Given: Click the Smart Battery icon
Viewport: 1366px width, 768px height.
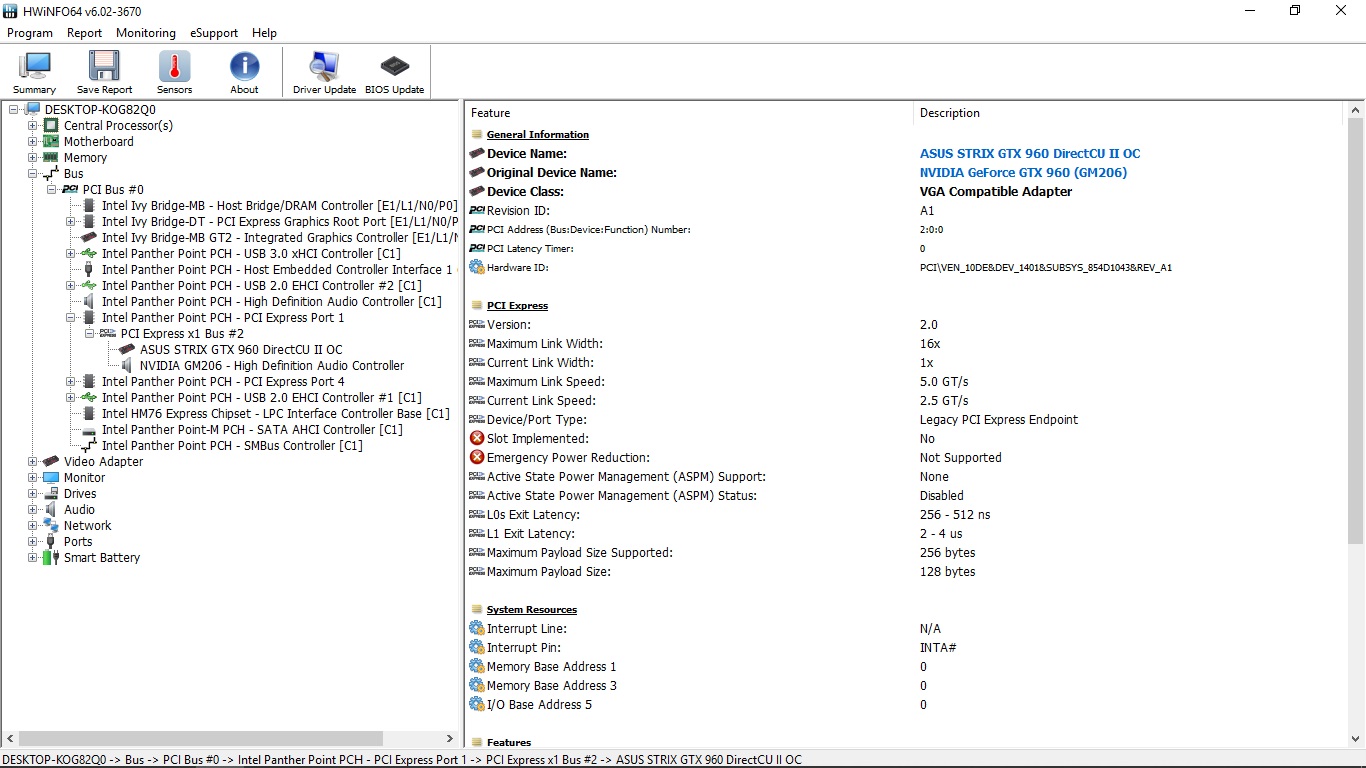Looking at the screenshot, I should (x=51, y=558).
